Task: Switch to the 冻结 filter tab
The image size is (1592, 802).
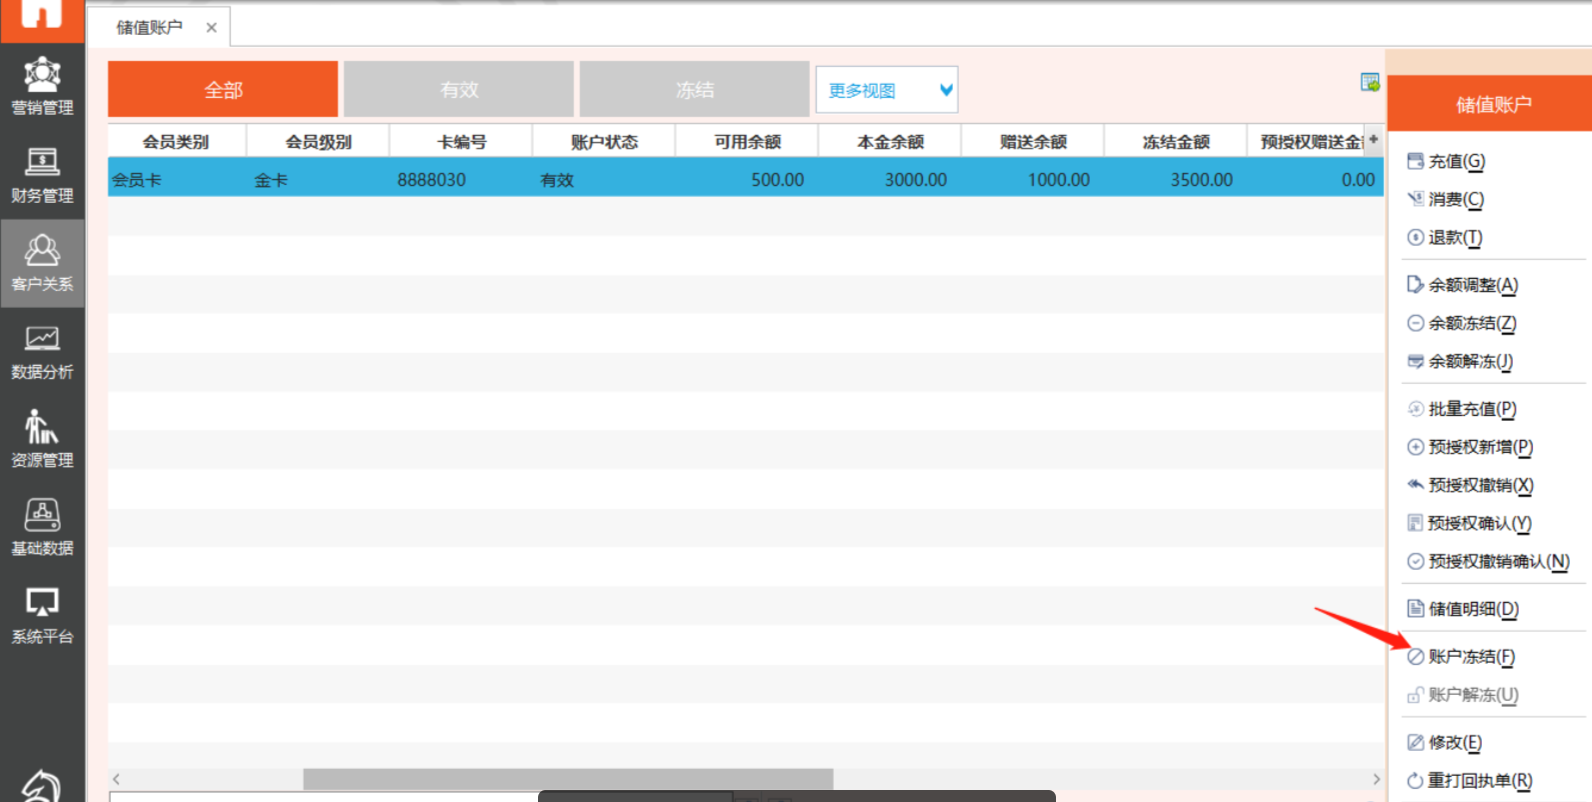Action: click(x=694, y=90)
